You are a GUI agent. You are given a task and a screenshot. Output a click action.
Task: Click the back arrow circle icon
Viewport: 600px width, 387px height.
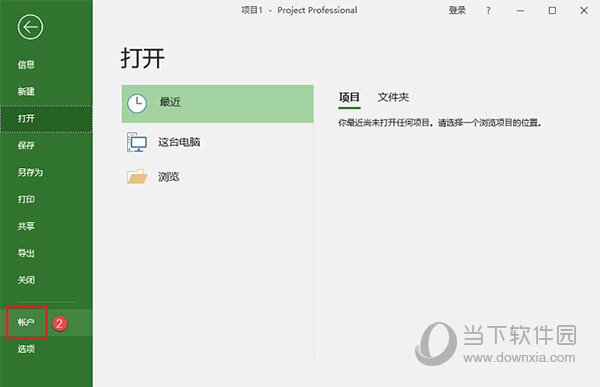click(30, 27)
